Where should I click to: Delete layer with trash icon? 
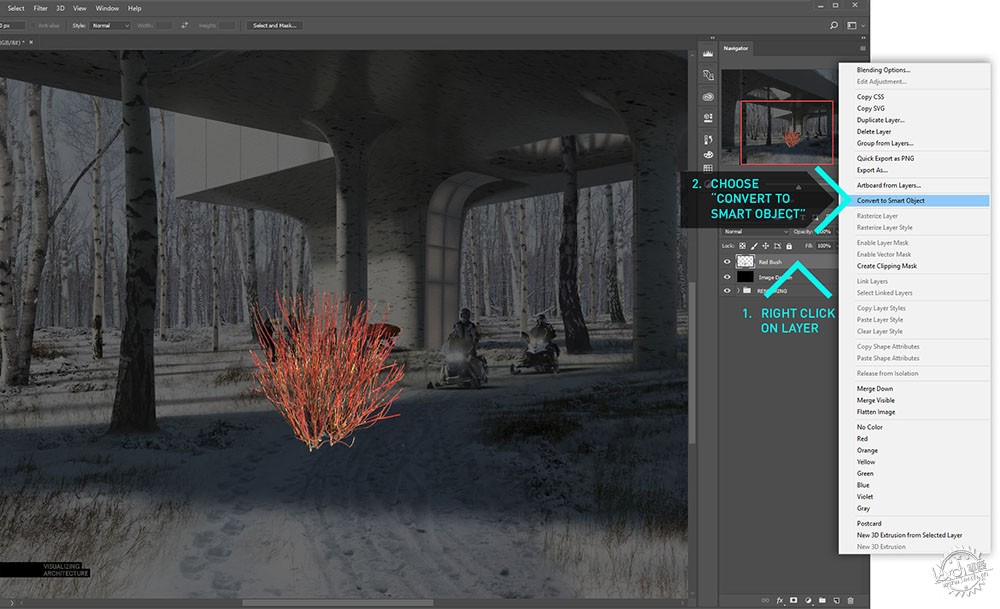coord(850,600)
